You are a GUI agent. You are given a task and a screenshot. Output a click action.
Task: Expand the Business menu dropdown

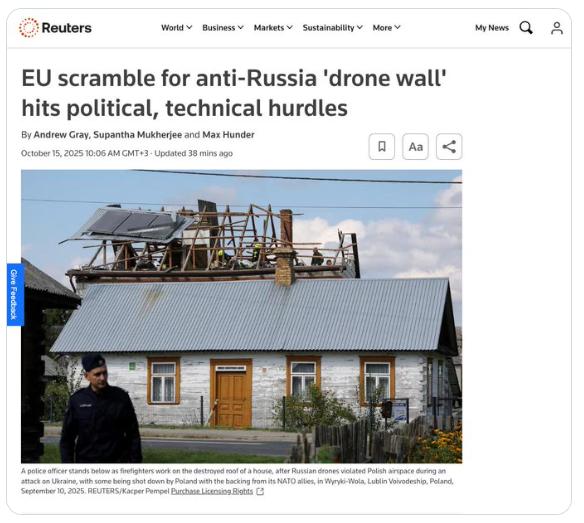(x=223, y=28)
